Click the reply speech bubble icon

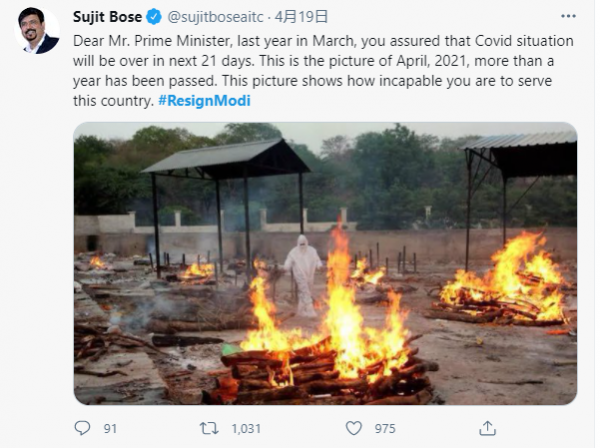82,427
